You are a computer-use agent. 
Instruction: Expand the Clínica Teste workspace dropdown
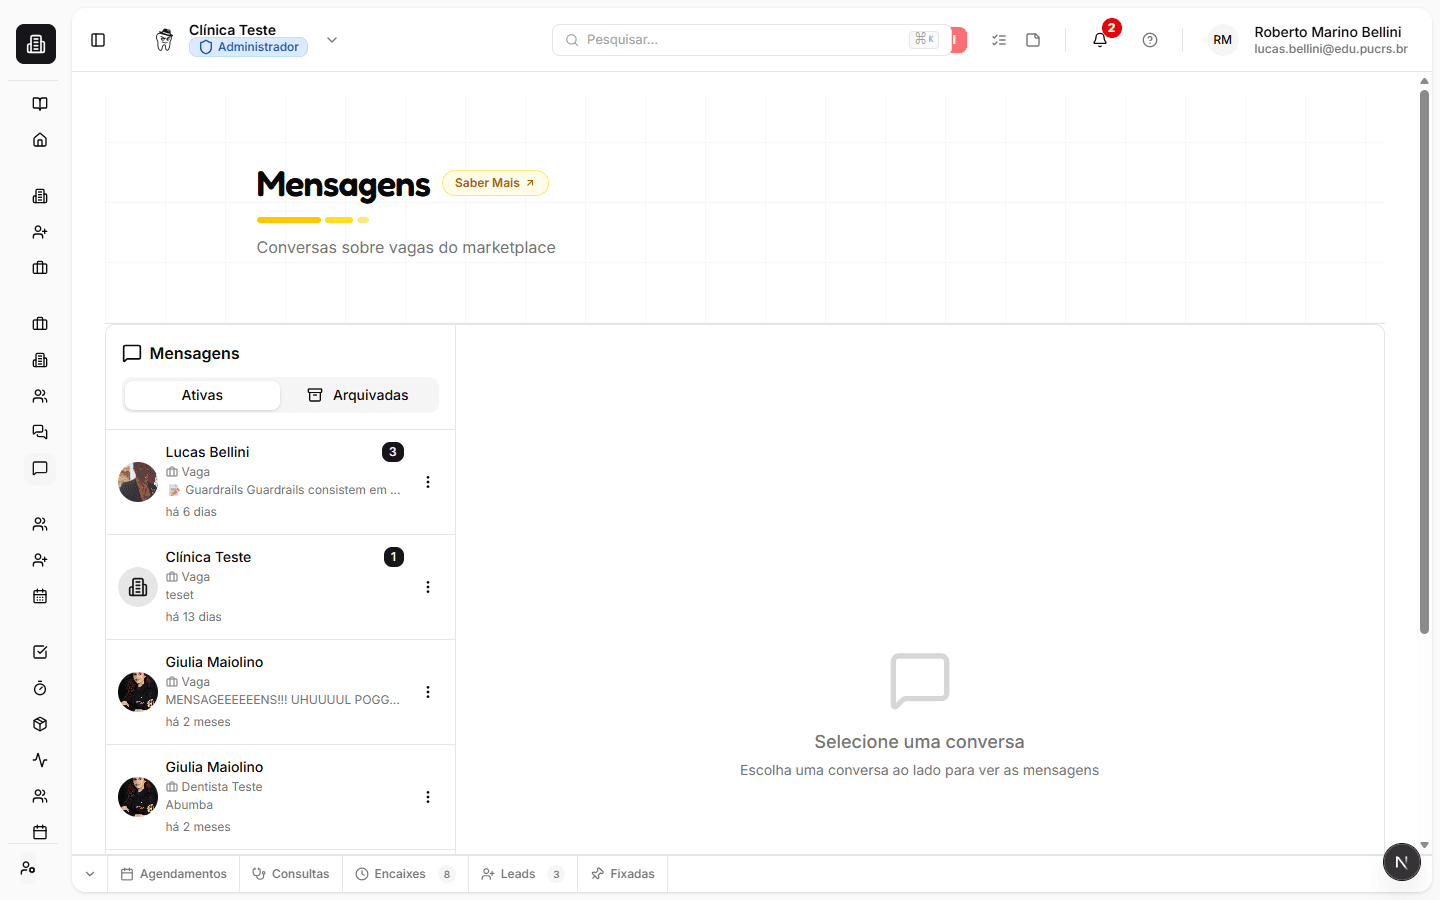331,39
